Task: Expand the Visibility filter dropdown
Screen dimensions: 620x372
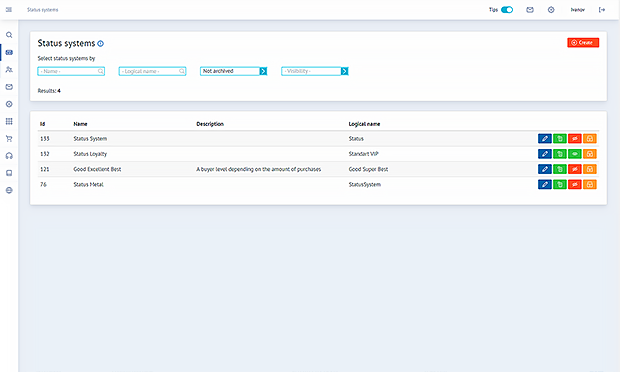Action: 315,71
